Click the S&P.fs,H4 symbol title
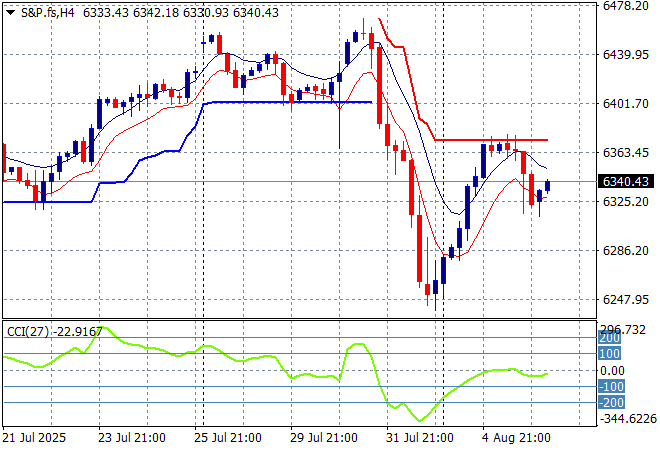This screenshot has height=450, width=660. [48, 13]
